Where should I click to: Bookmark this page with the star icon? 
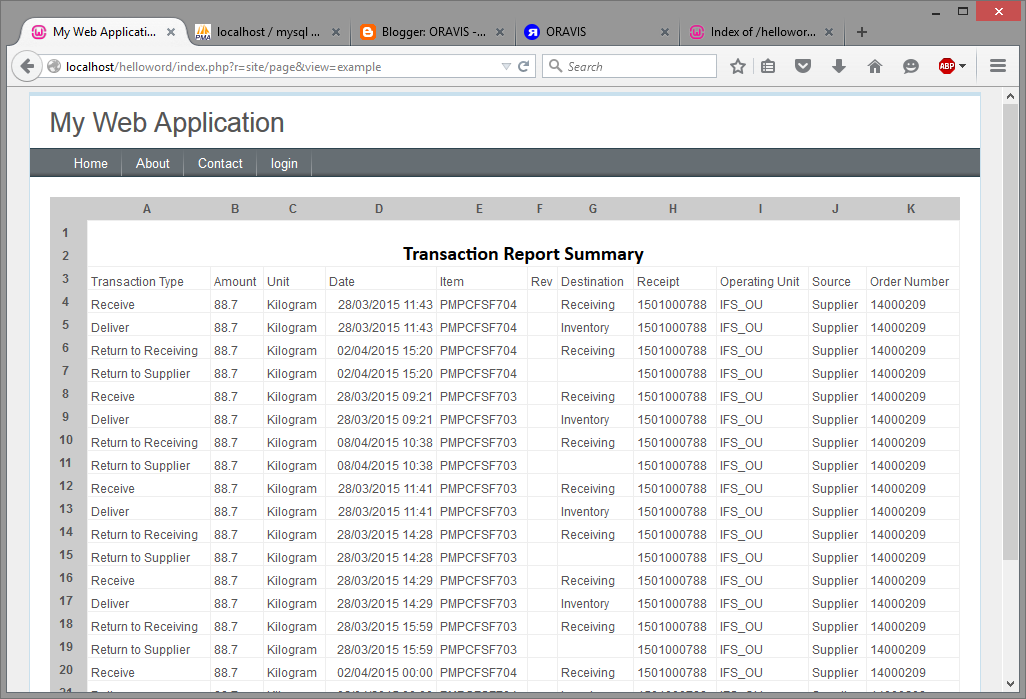[737, 66]
